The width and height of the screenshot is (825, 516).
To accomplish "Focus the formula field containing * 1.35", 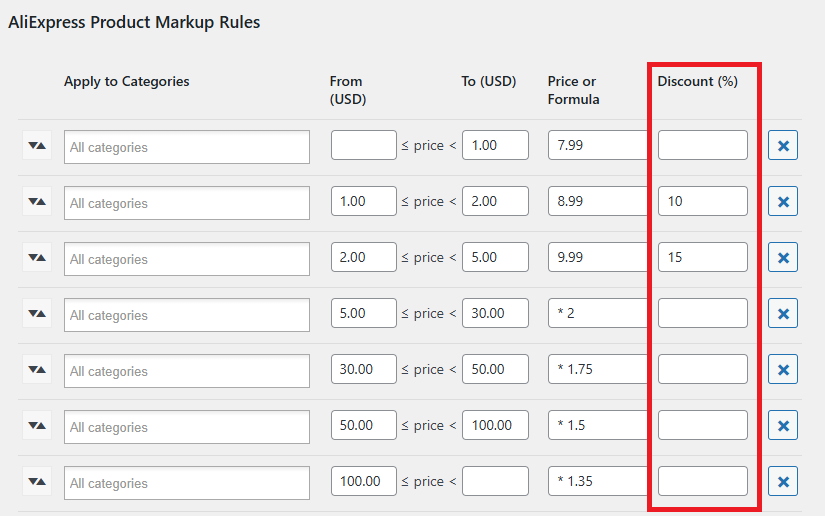I will tap(598, 481).
